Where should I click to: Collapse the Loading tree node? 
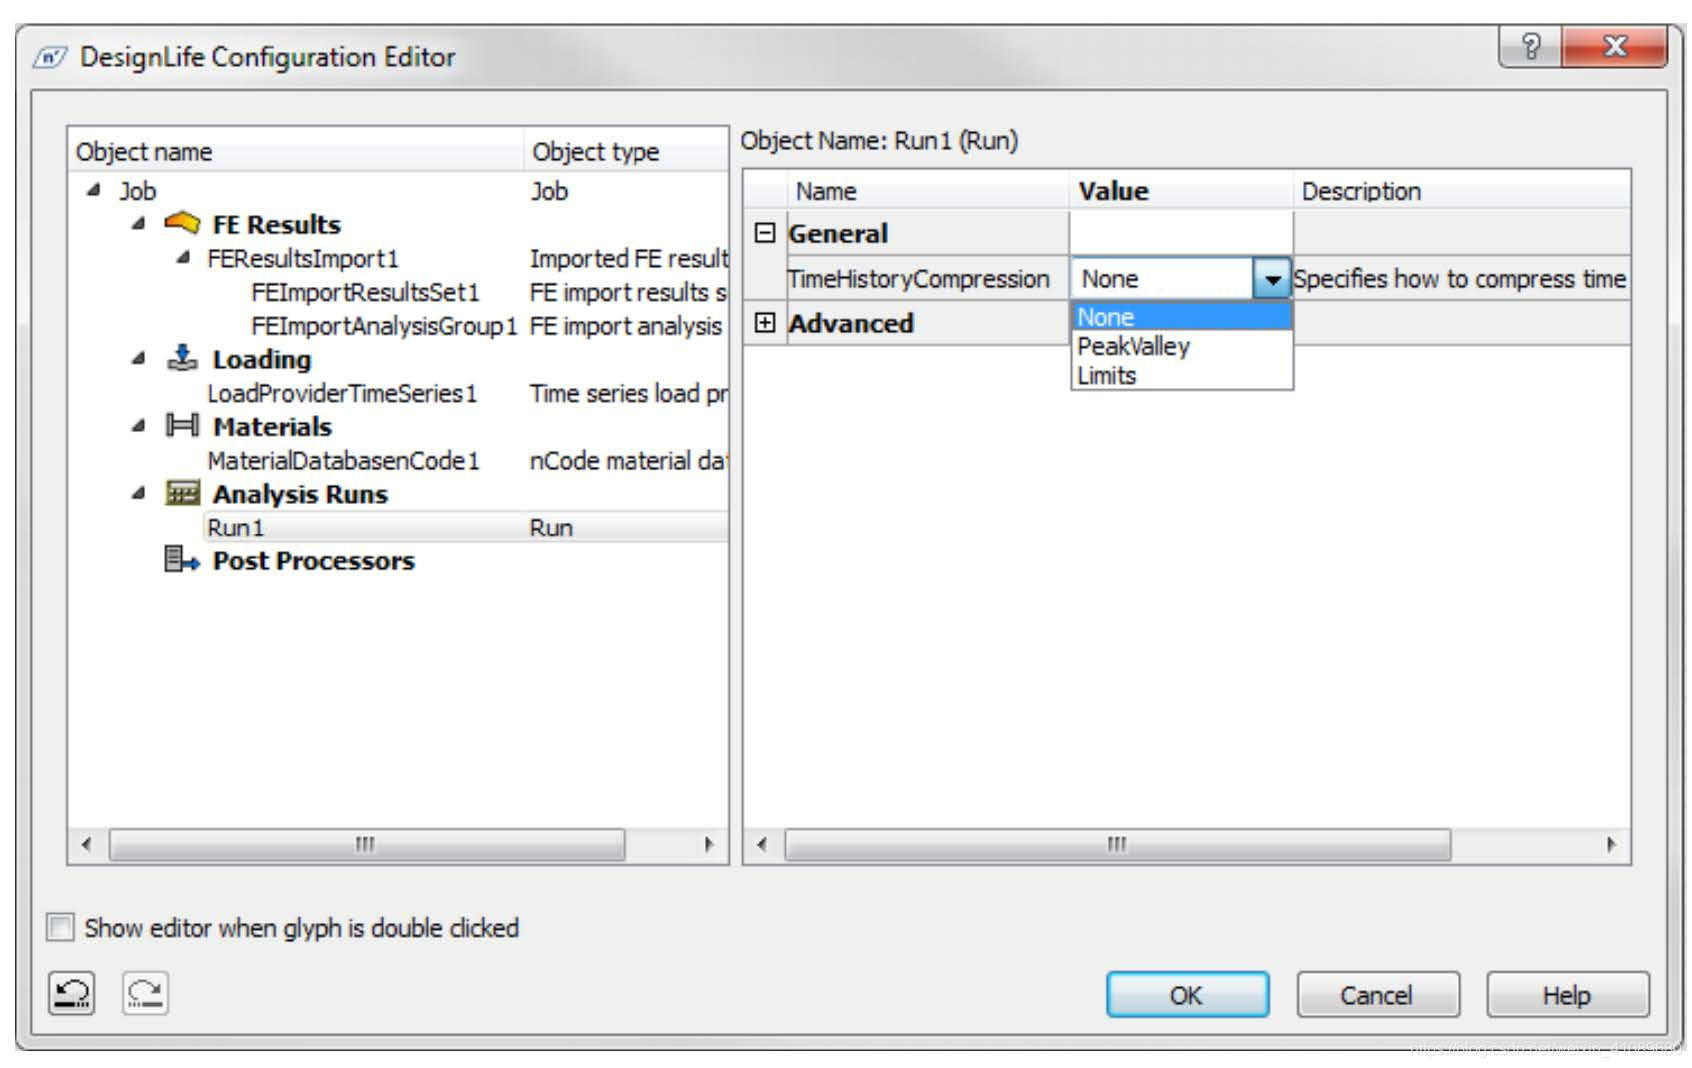click(x=138, y=358)
